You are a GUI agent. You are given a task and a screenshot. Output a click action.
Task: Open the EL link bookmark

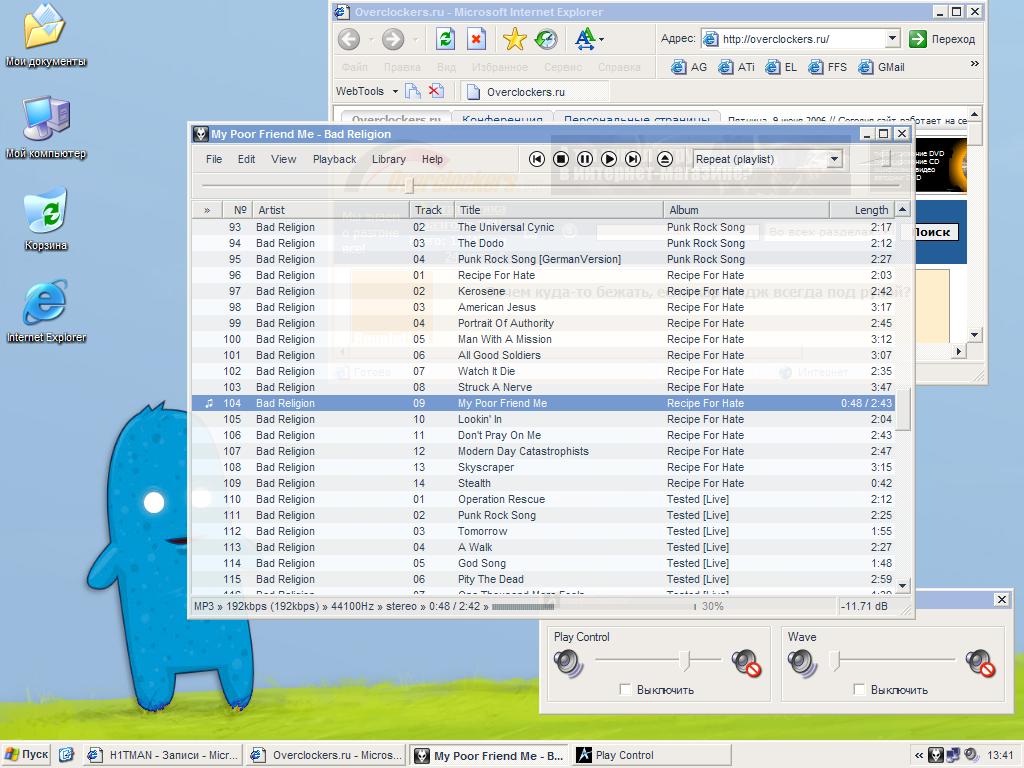click(x=781, y=67)
